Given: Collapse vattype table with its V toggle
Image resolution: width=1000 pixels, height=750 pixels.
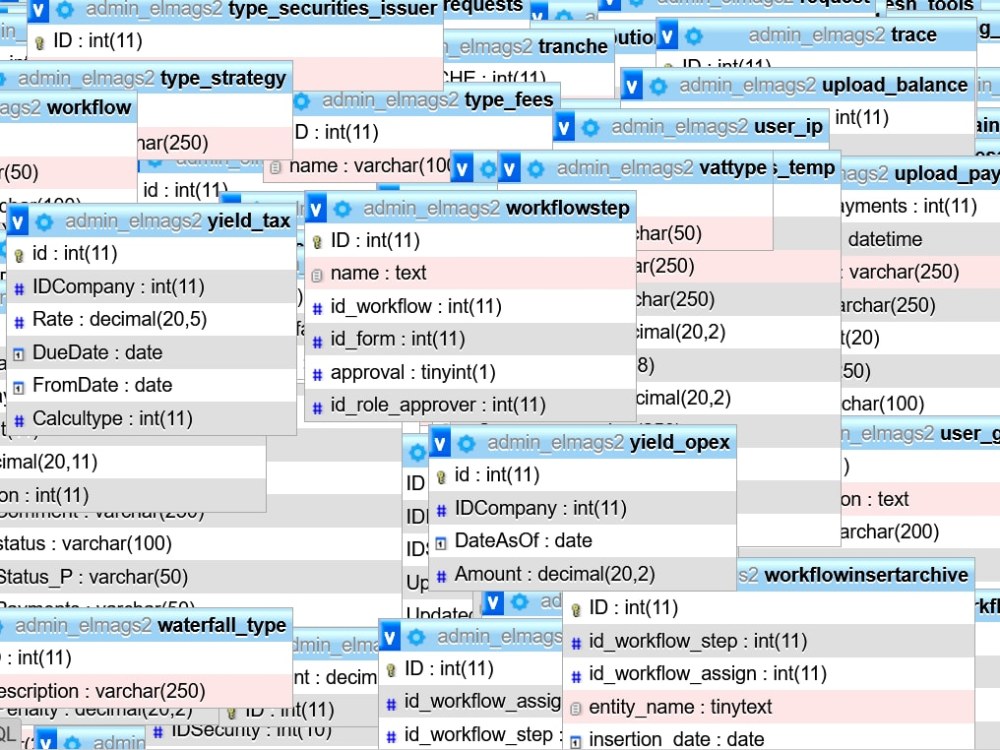Looking at the screenshot, I should point(509,169).
